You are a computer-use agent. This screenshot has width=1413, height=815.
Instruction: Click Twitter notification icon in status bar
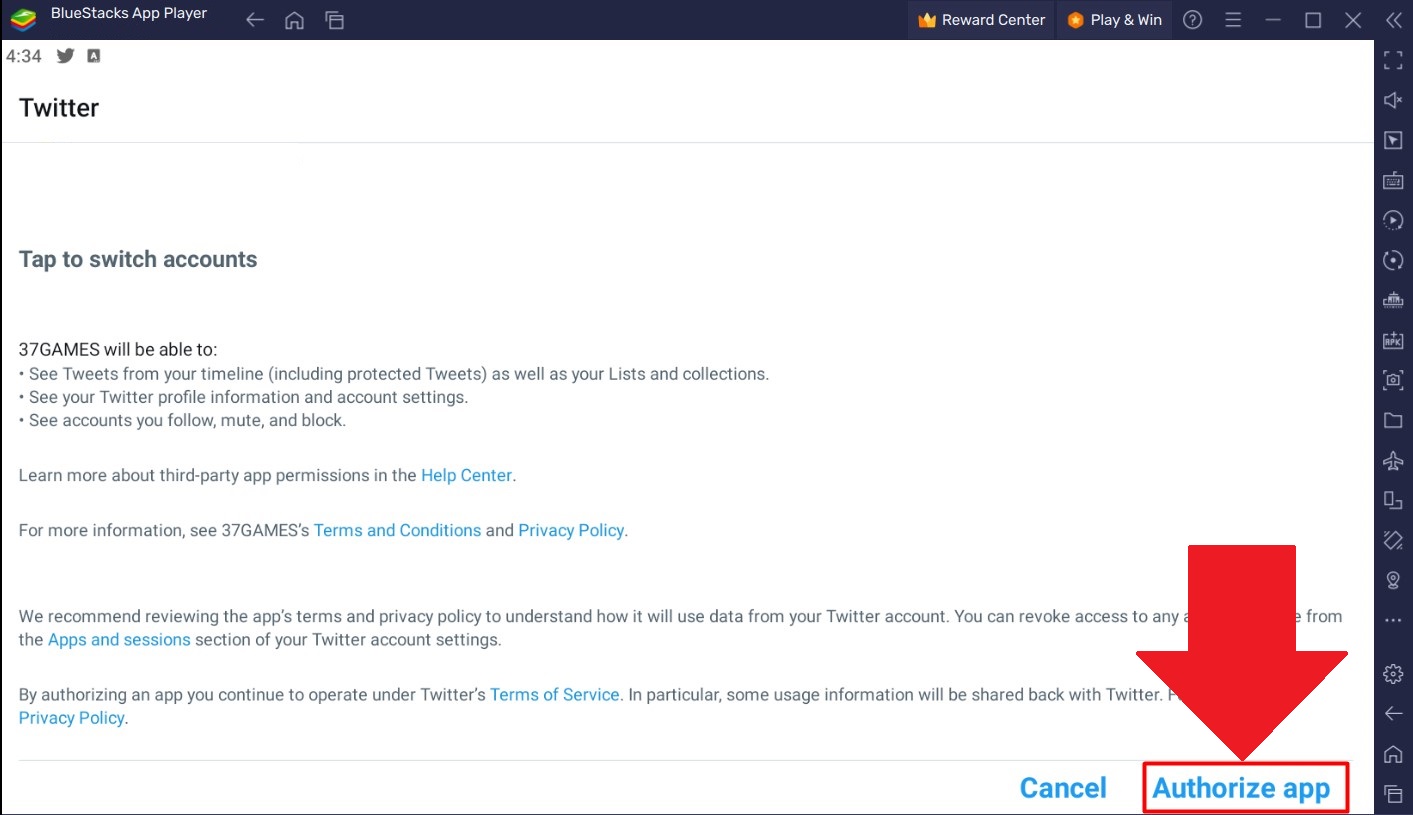[x=66, y=56]
